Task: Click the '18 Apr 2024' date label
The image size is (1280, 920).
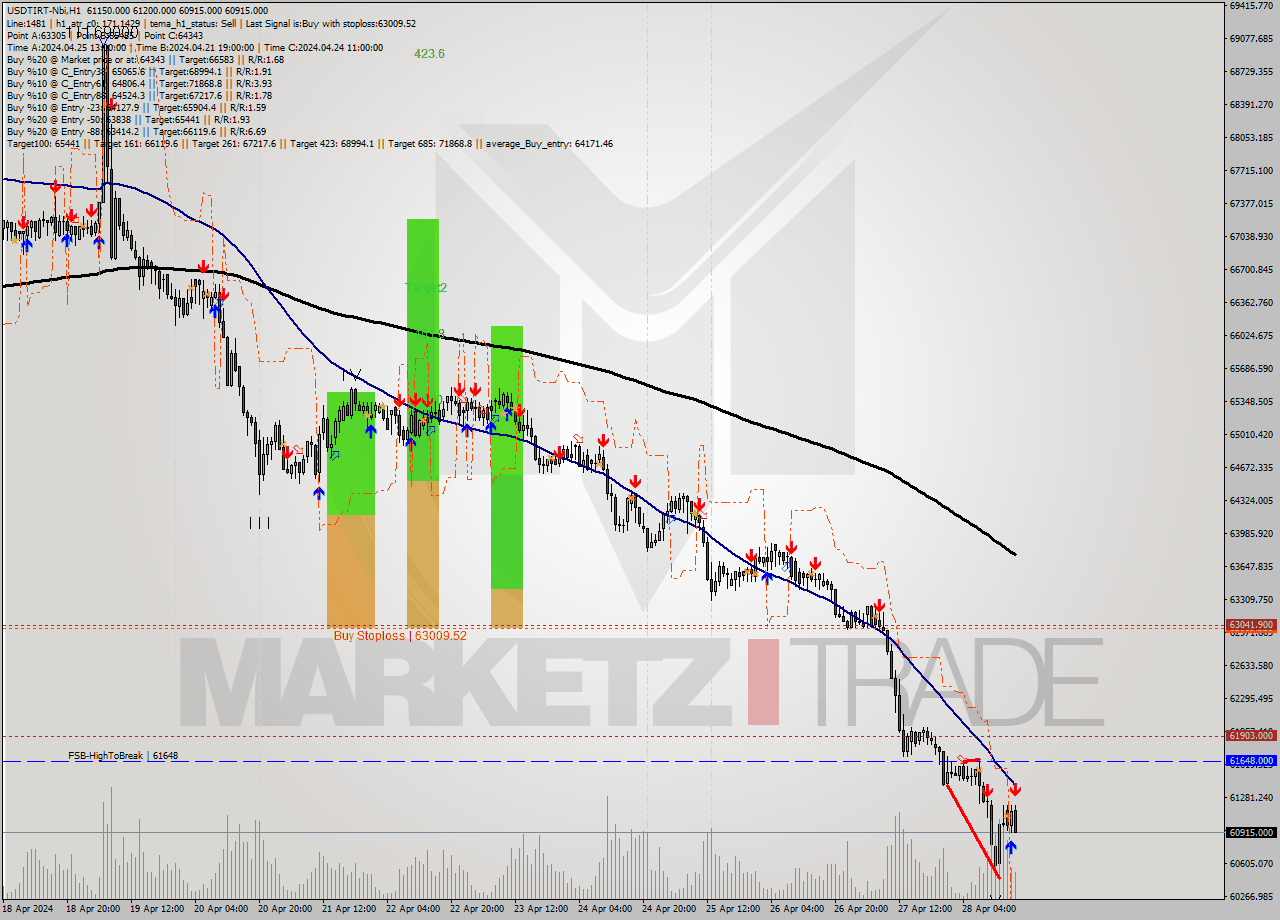Action: 27,909
